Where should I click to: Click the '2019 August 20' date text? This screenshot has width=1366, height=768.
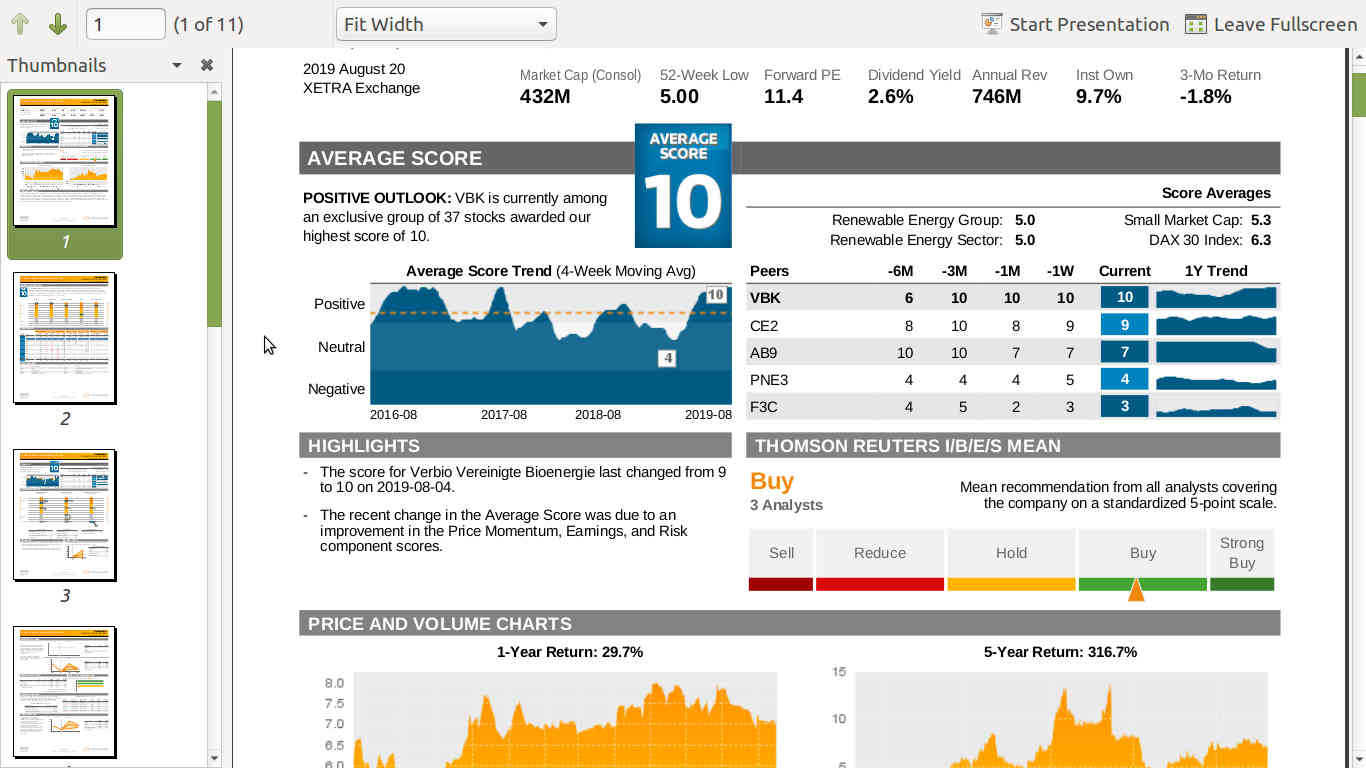point(355,69)
